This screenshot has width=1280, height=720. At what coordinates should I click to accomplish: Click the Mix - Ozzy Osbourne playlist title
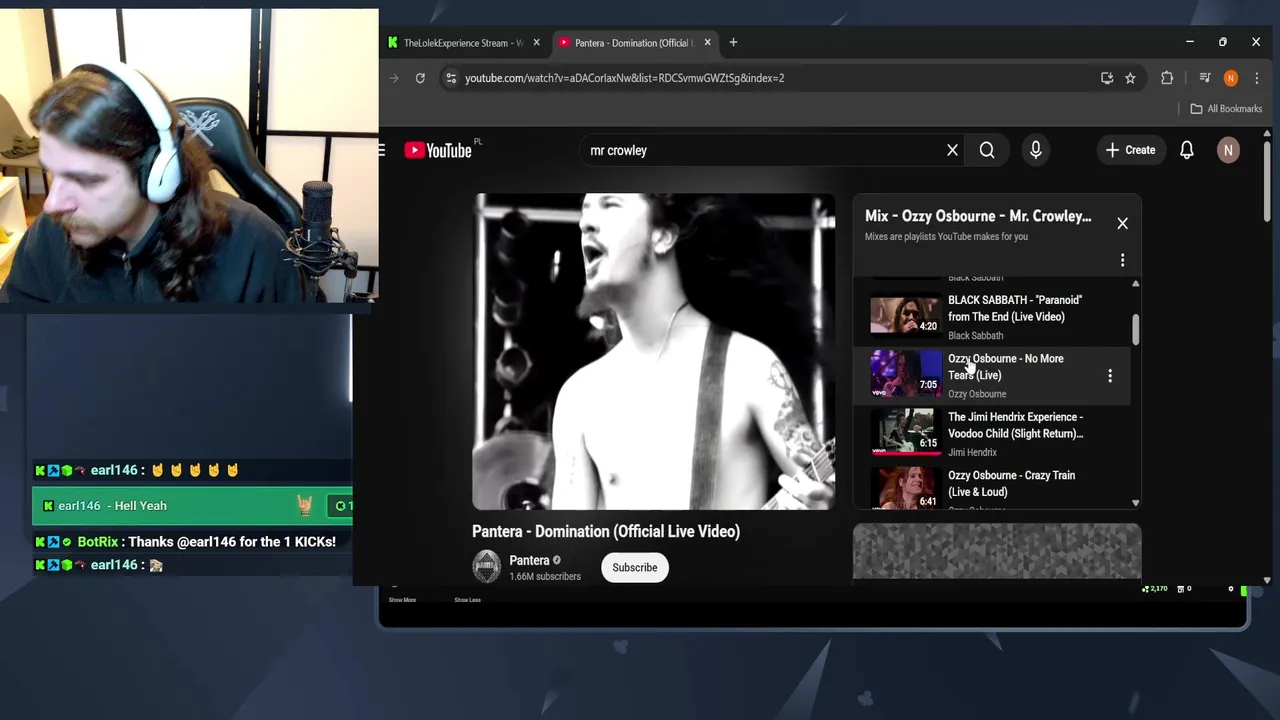tap(978, 216)
